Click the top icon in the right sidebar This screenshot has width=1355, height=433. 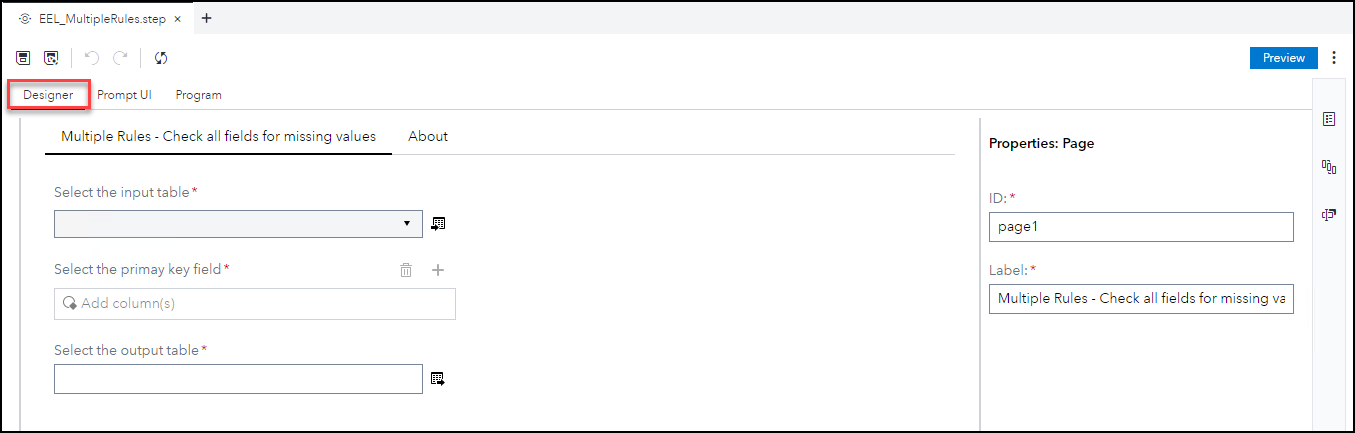click(x=1329, y=119)
